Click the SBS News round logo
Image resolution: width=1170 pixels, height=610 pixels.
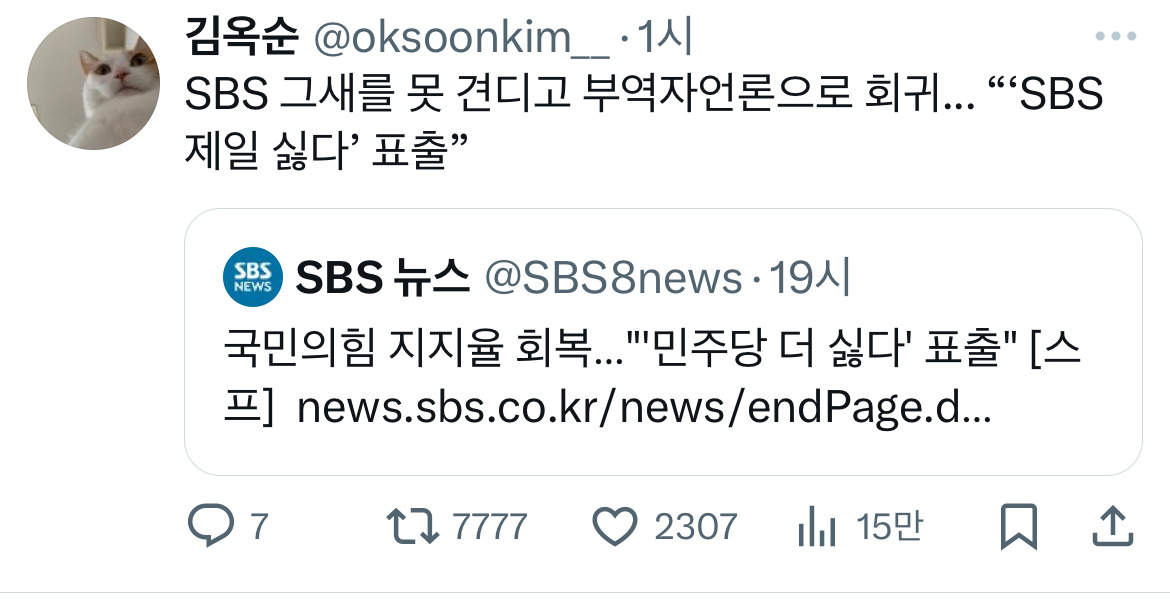point(252,277)
